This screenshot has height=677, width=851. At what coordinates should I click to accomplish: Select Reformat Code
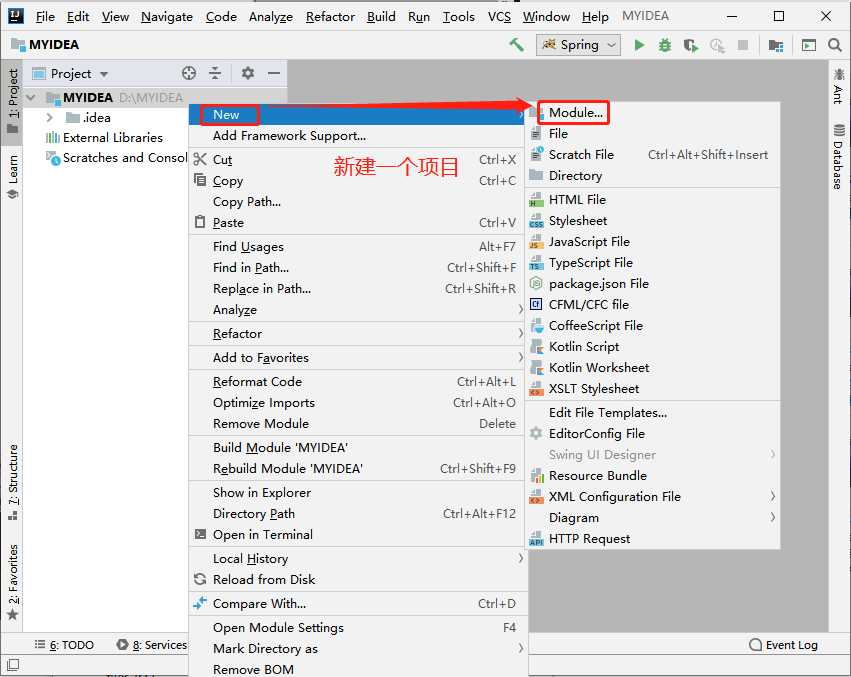(x=357, y=382)
